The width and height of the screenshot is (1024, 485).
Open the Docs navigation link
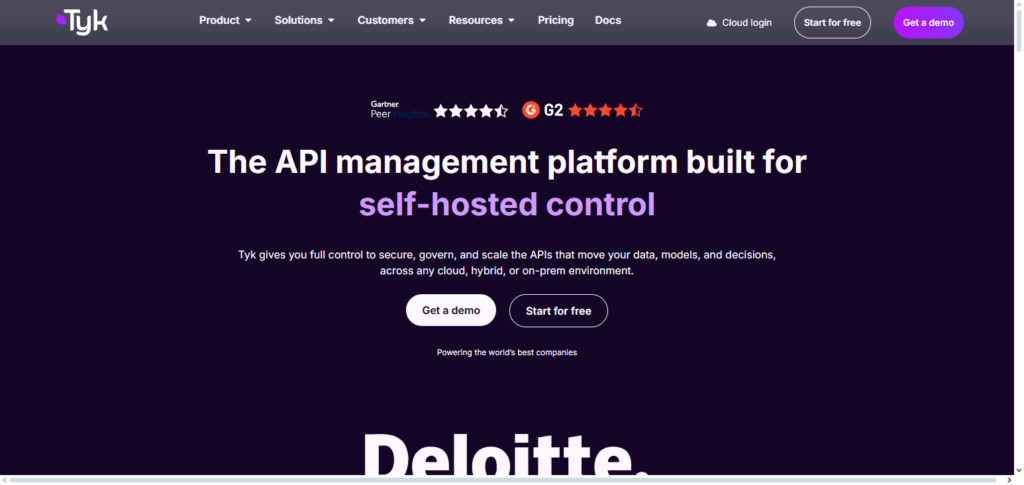(608, 20)
